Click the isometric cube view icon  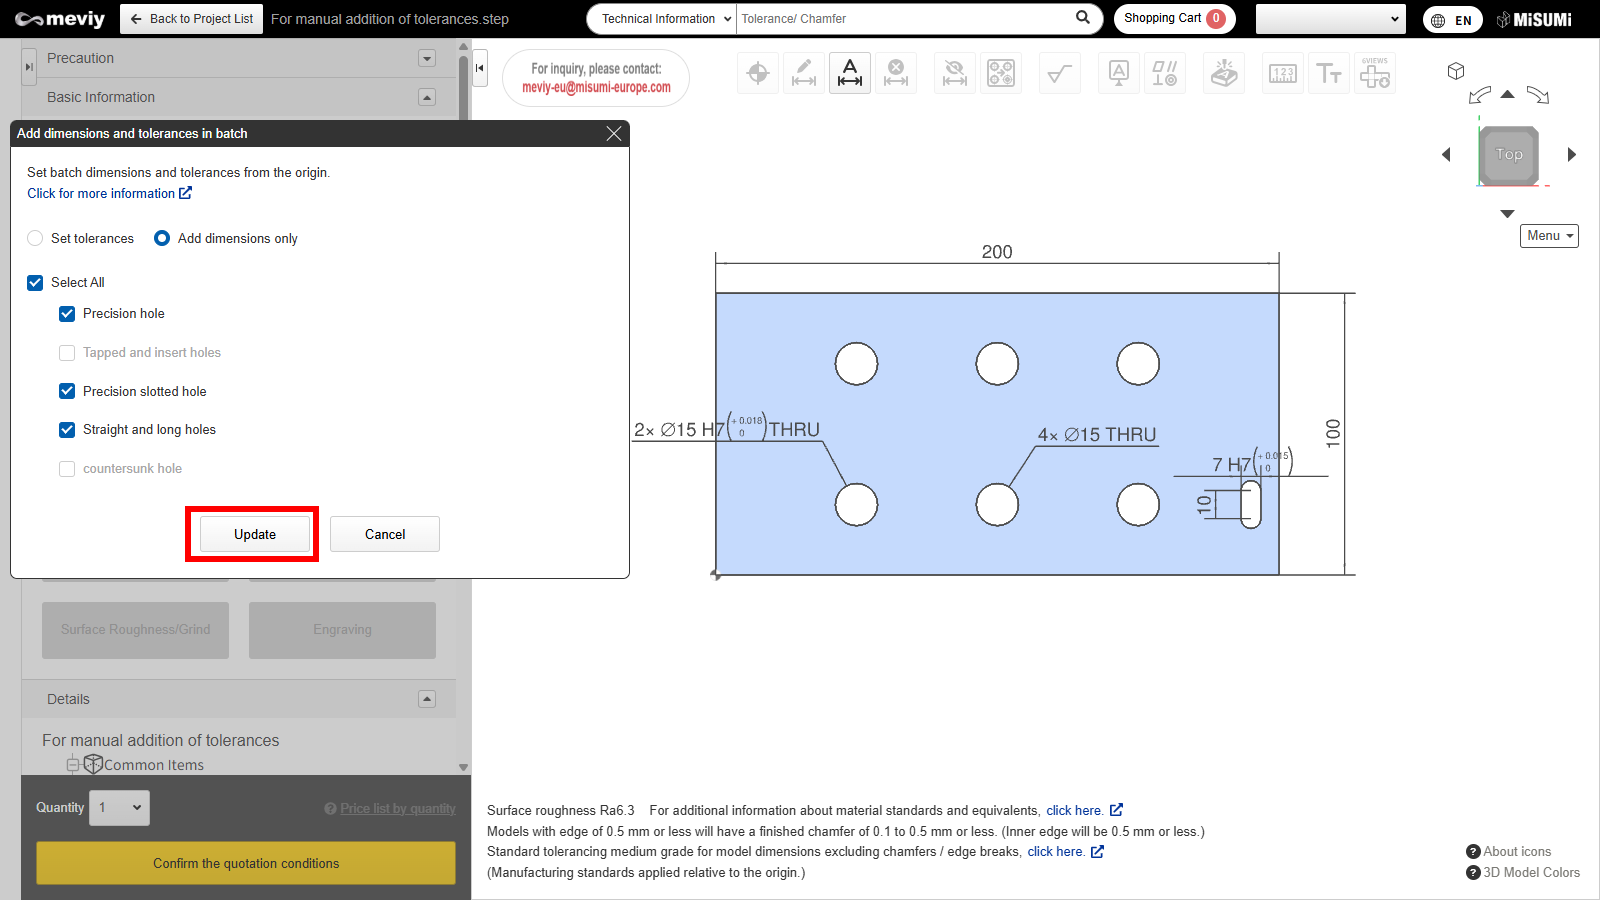pyautogui.click(x=1456, y=71)
